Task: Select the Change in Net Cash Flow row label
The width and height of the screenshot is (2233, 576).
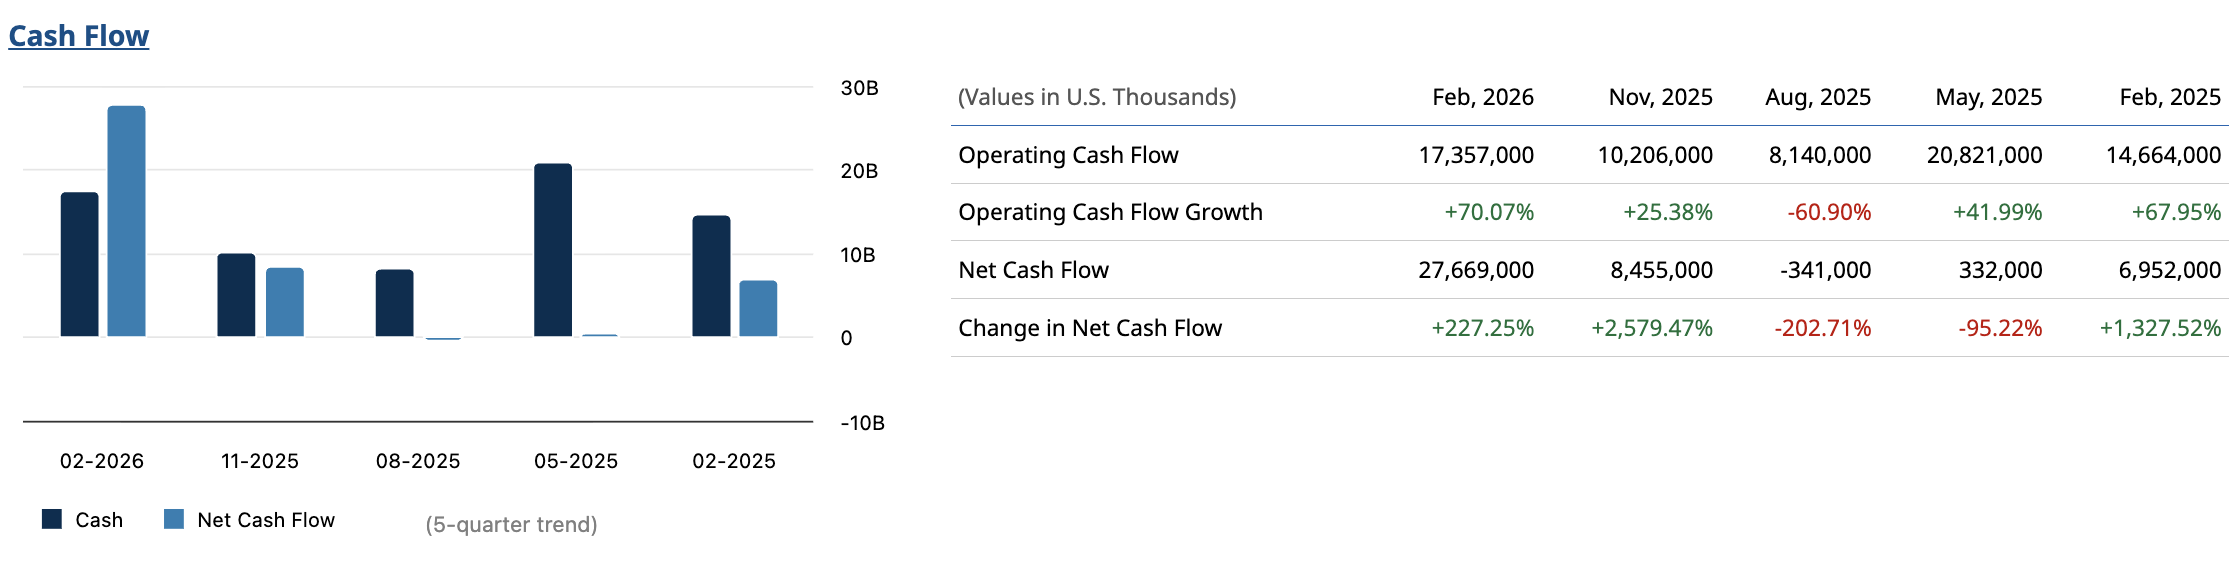Action: (1090, 328)
